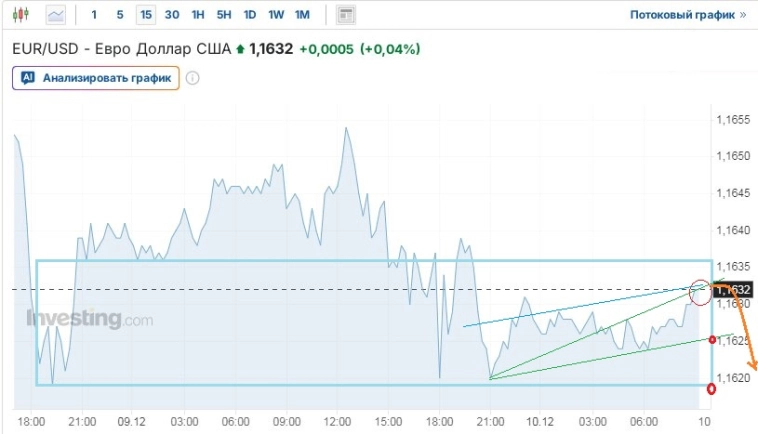This screenshot has height=434, width=758.
Task: Click the green up arrow next to price
Action: pos(240,49)
